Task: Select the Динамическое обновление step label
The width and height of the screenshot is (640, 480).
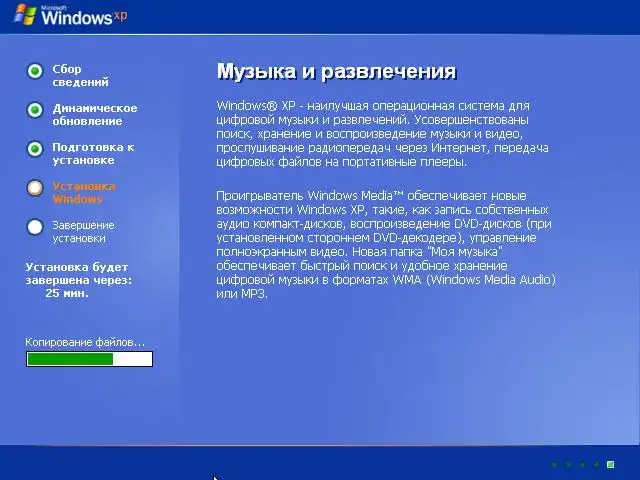Action: (95, 115)
